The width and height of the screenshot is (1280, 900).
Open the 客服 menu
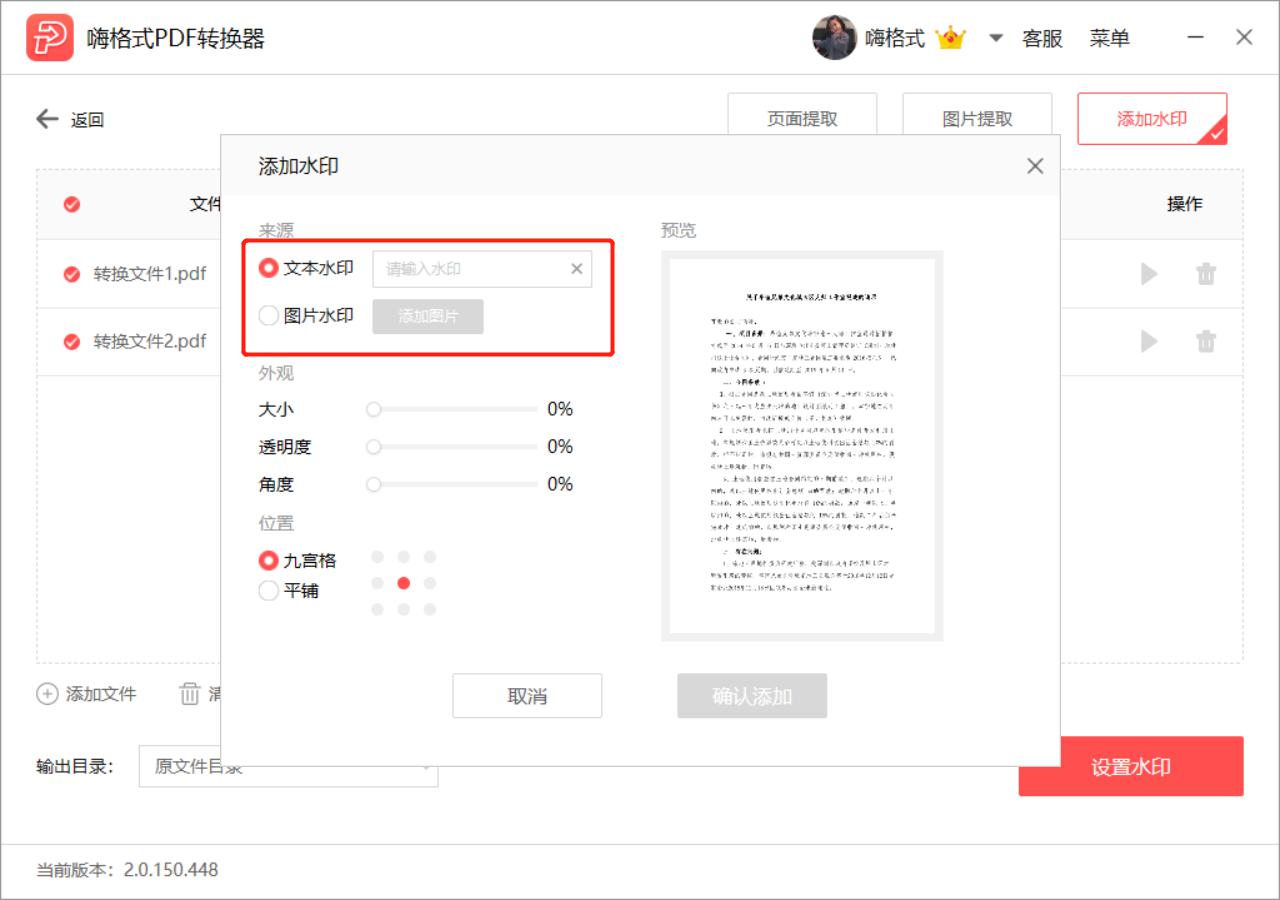1042,38
